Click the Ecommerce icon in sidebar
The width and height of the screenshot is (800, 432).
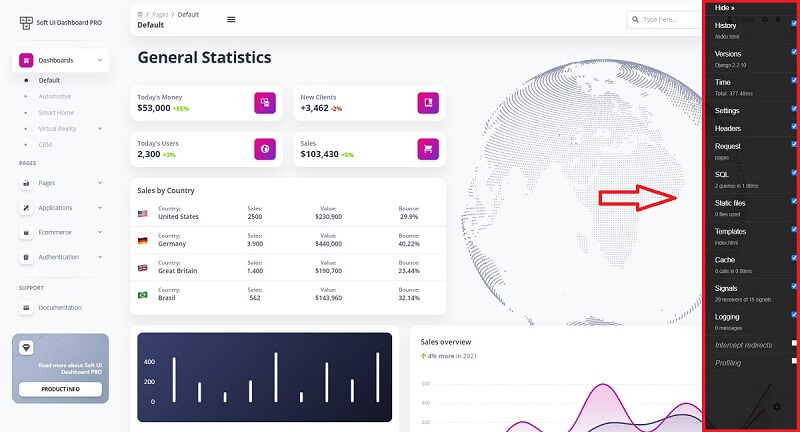27,232
